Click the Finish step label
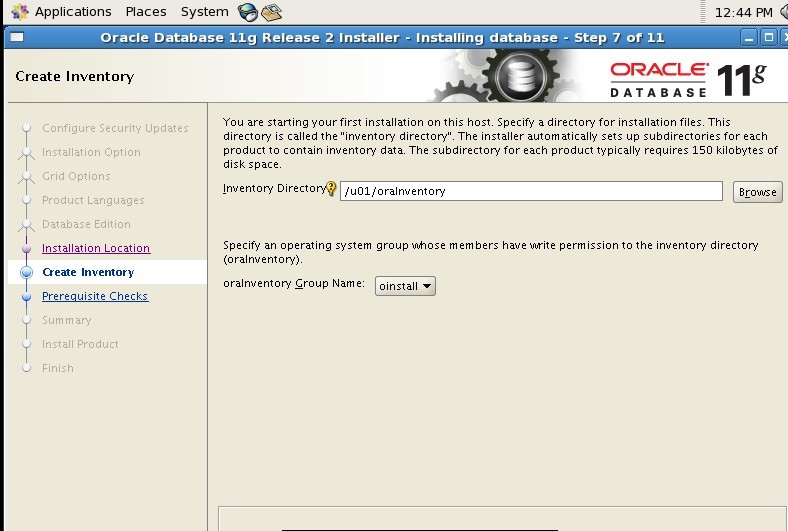This screenshot has width=788, height=531. pos(57,368)
